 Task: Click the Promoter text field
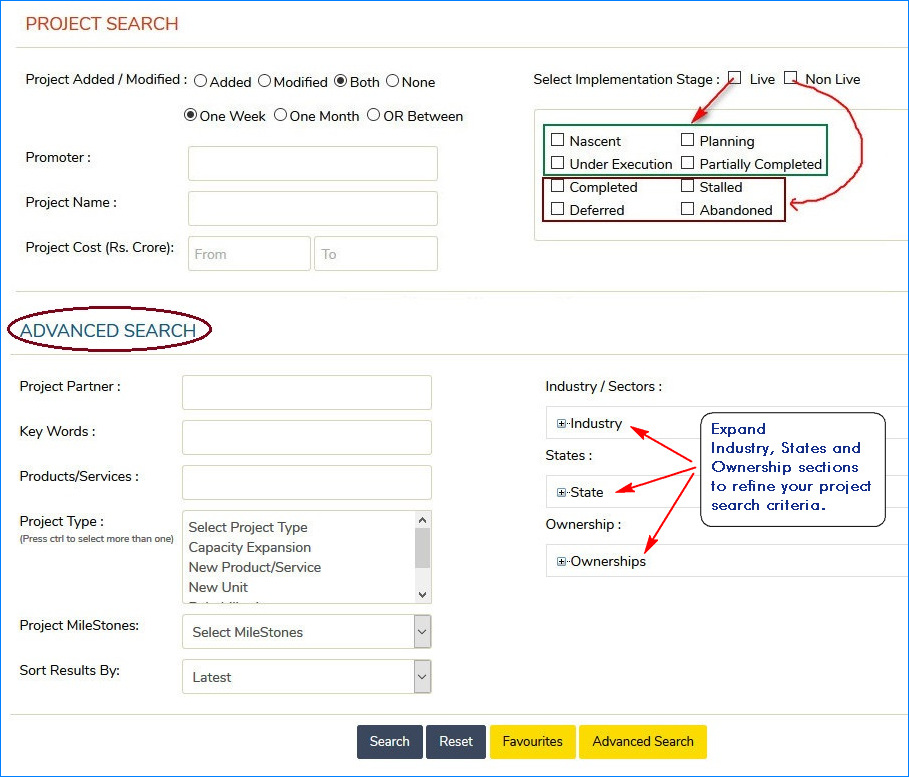(312, 164)
